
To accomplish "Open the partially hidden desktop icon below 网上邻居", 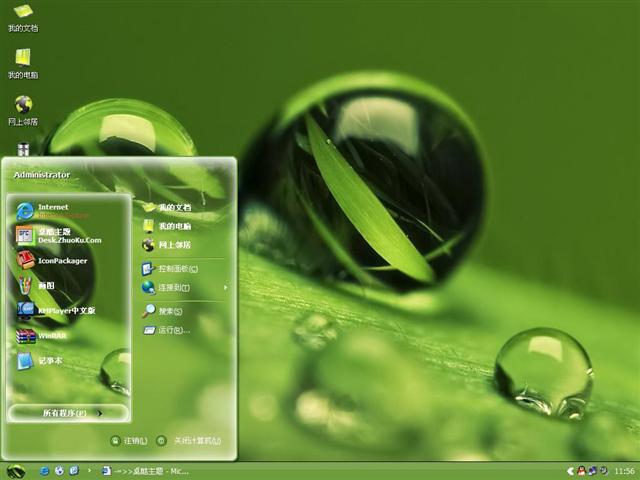I will click(x=23, y=149).
